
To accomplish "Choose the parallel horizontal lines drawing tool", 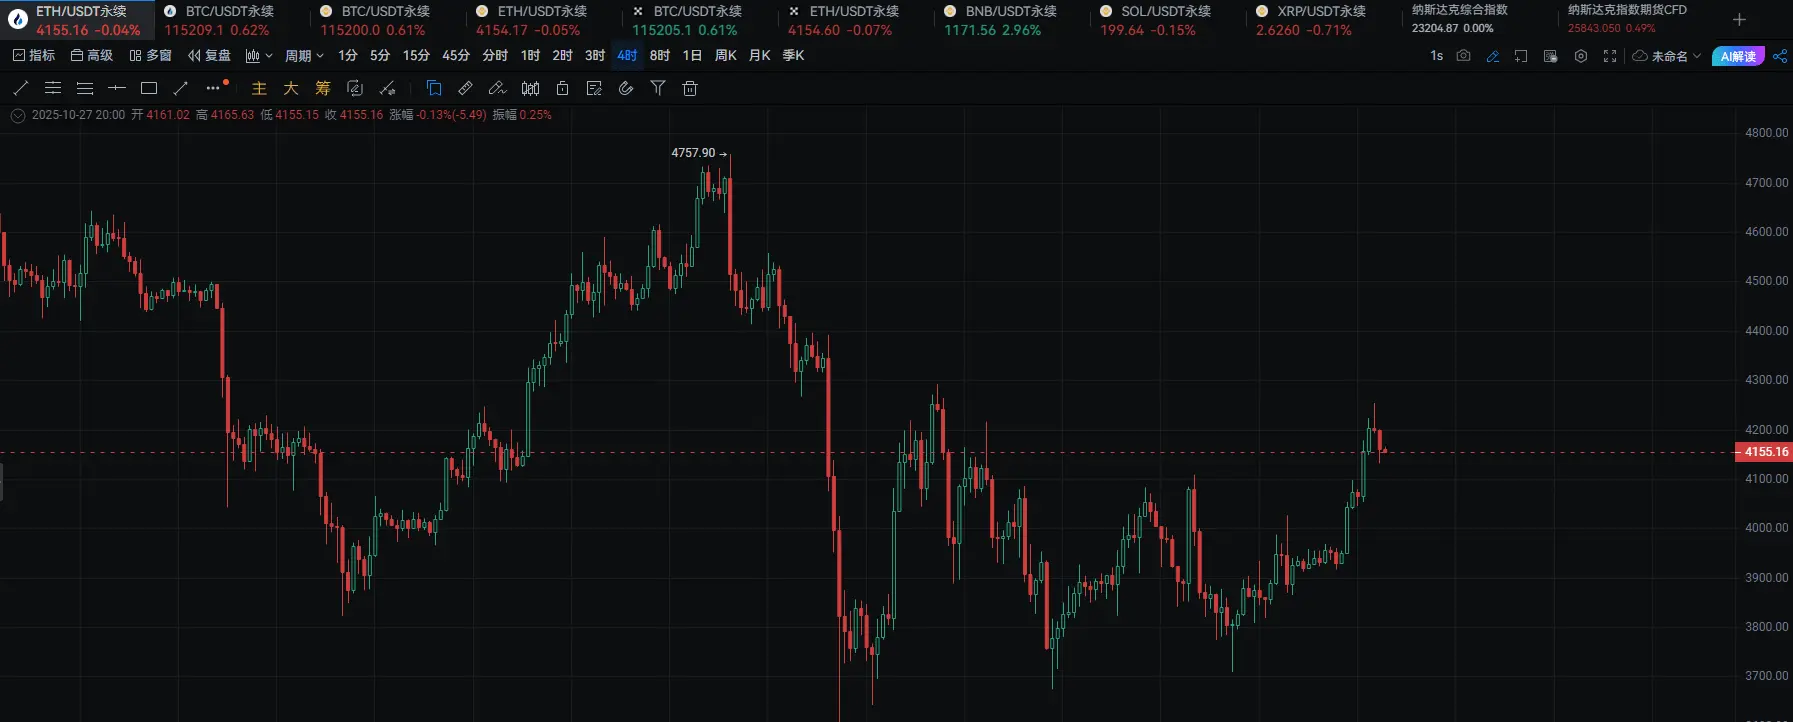I will click(85, 88).
